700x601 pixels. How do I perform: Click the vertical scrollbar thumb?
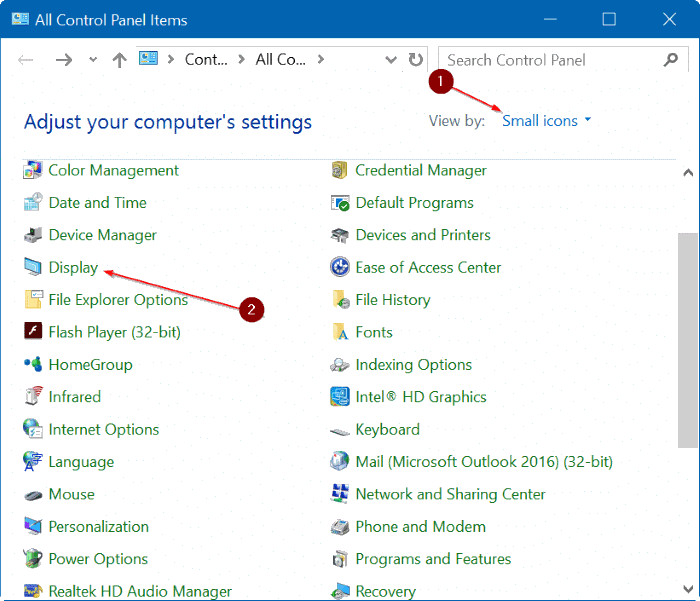point(688,340)
